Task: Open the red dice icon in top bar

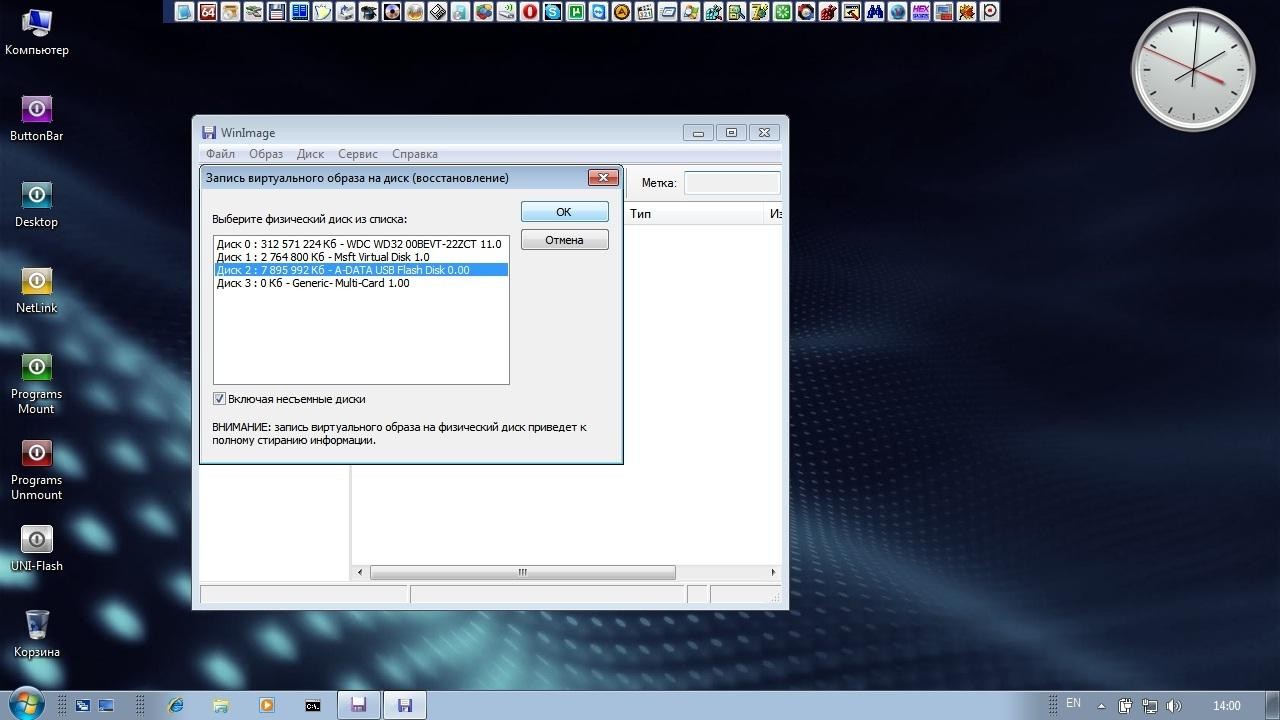Action: pos(828,12)
